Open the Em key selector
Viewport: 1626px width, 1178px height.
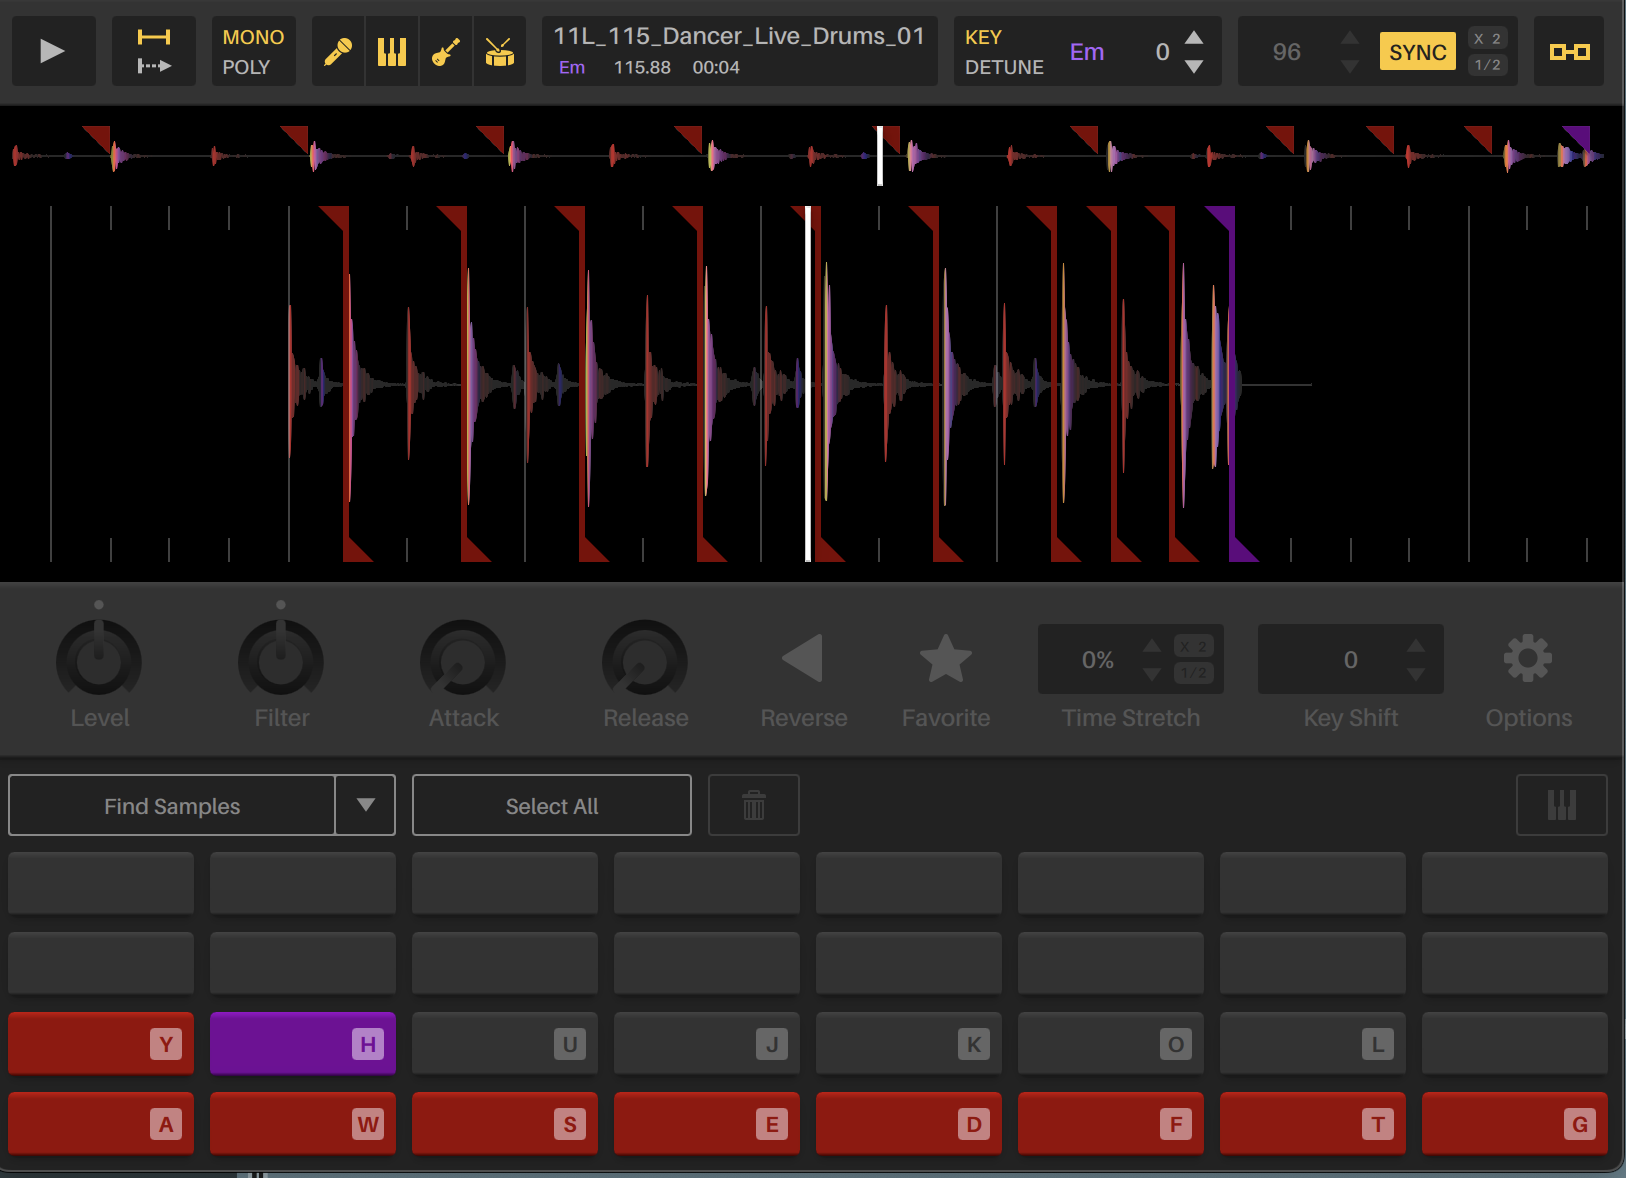coord(1087,52)
